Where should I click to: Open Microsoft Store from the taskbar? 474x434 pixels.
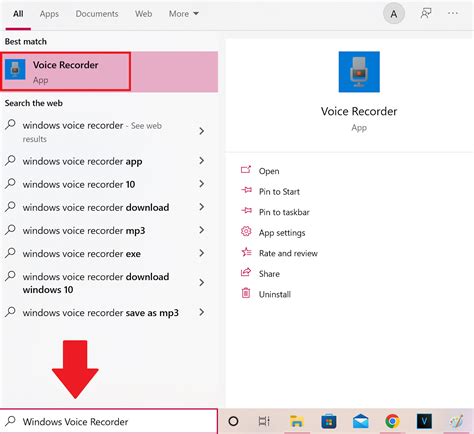point(328,421)
